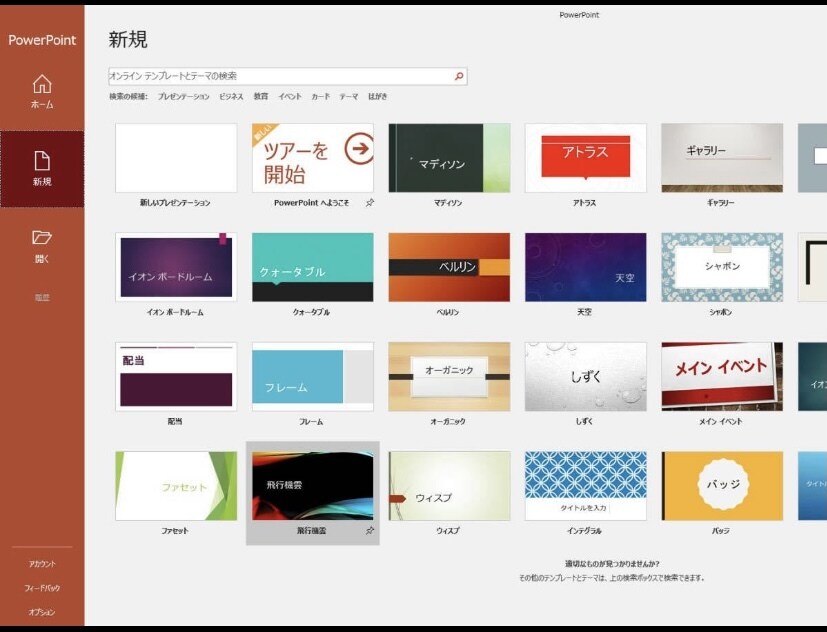Choose the ビジネス search suggestion
The image size is (827, 632).
coord(231,97)
